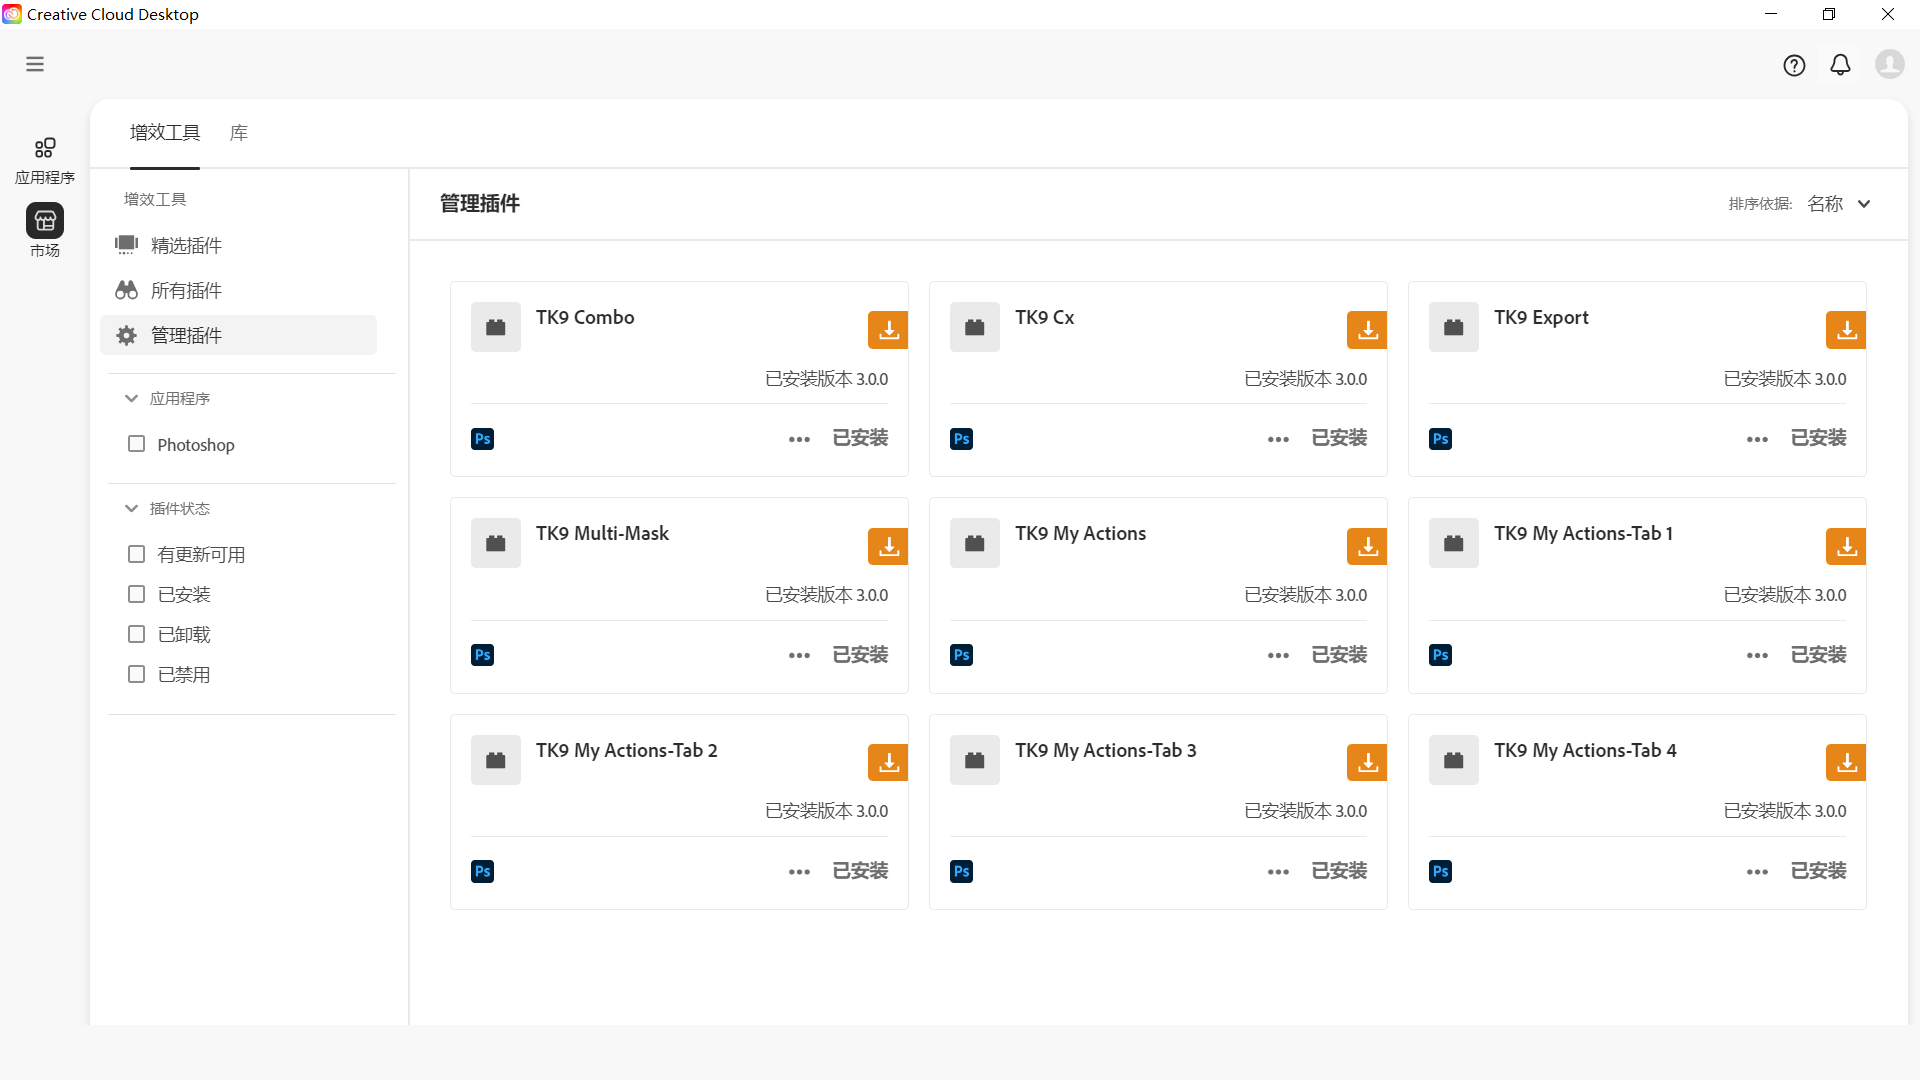Collapse the 插件状态 filter section
1920x1080 pixels.
(x=131, y=508)
